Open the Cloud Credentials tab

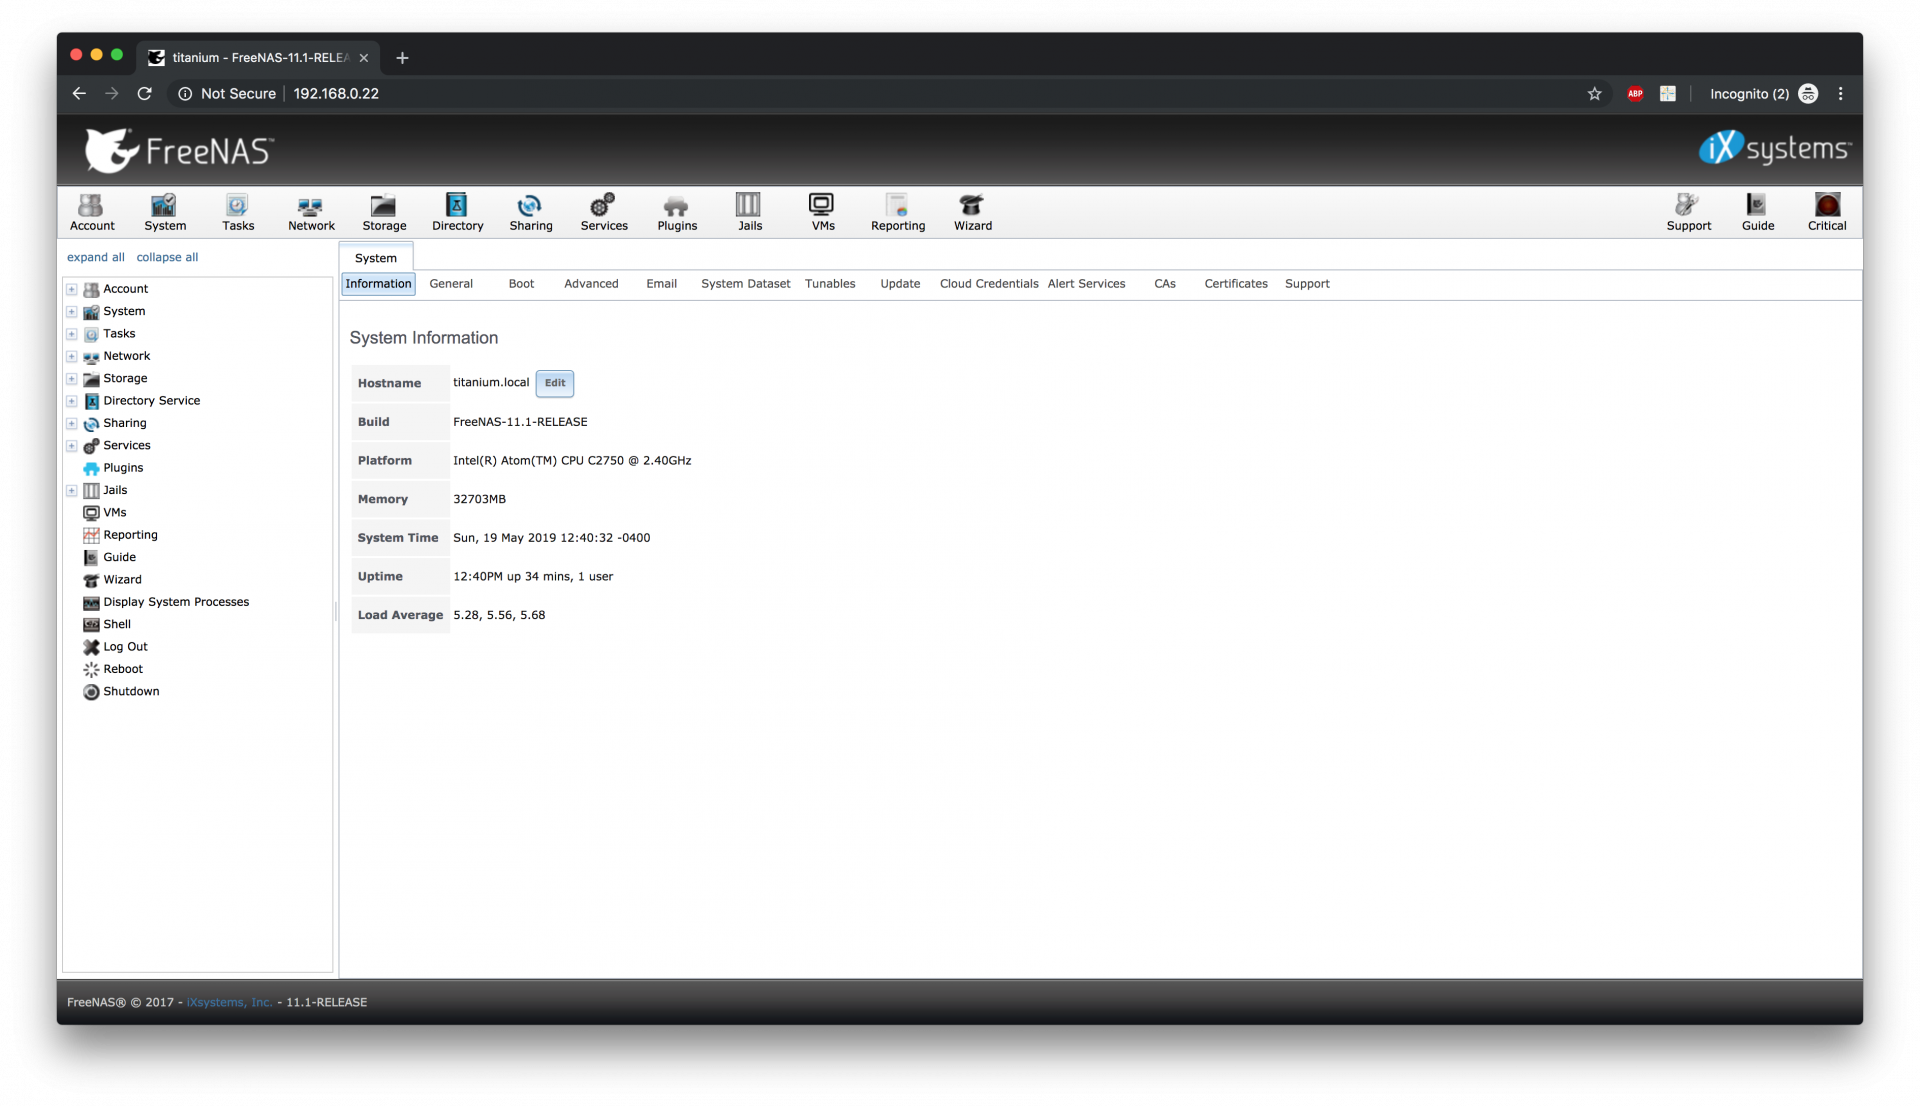tap(989, 284)
